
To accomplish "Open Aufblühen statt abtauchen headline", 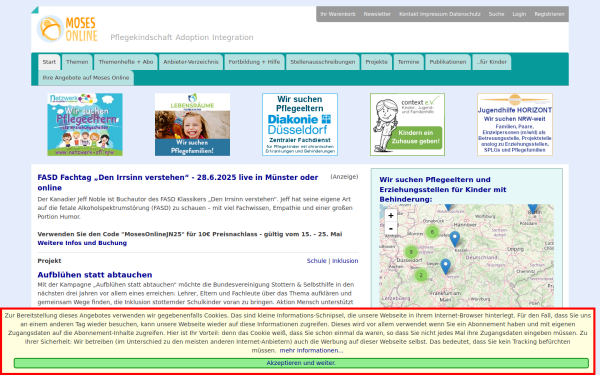I will pos(95,275).
